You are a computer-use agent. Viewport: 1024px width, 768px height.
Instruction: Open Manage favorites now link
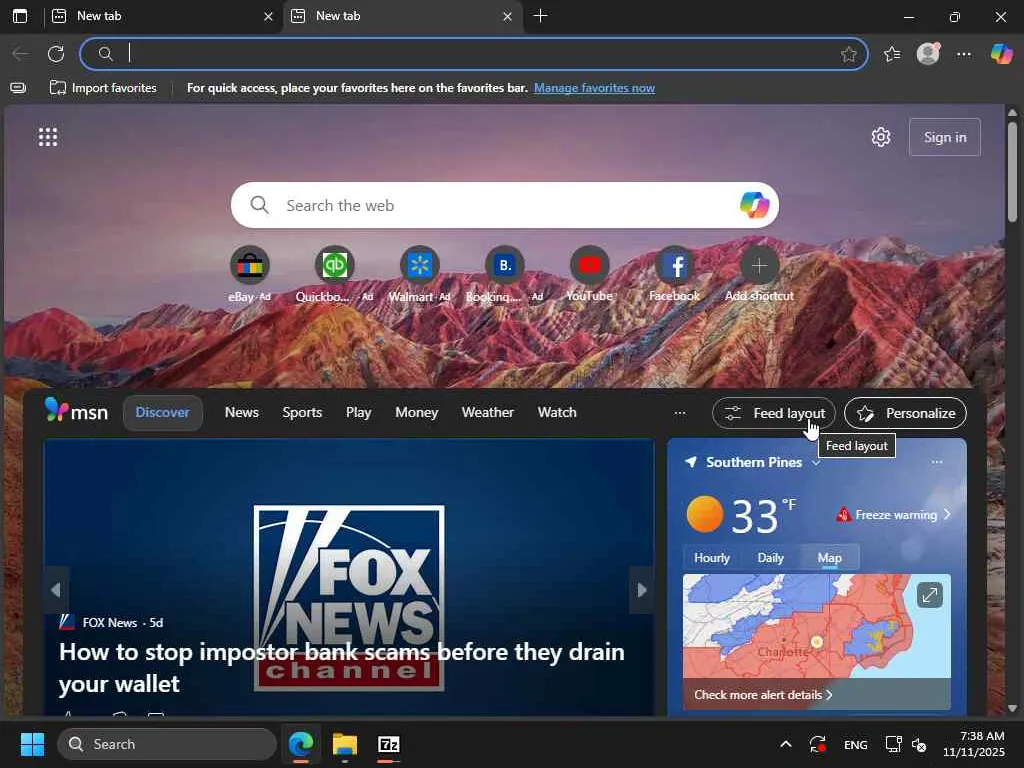pos(594,88)
